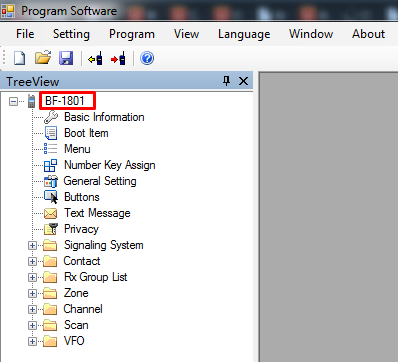398x362 pixels.
Task: Select the VFO label
Action: (x=74, y=341)
